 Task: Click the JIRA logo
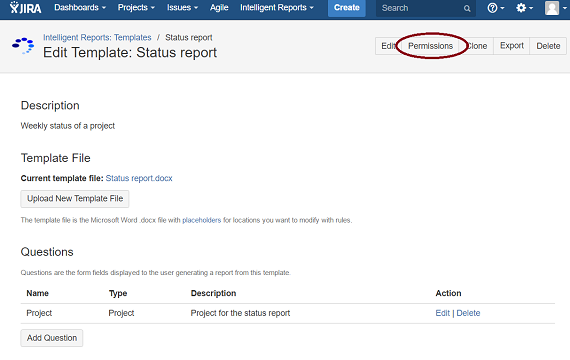click(x=25, y=8)
